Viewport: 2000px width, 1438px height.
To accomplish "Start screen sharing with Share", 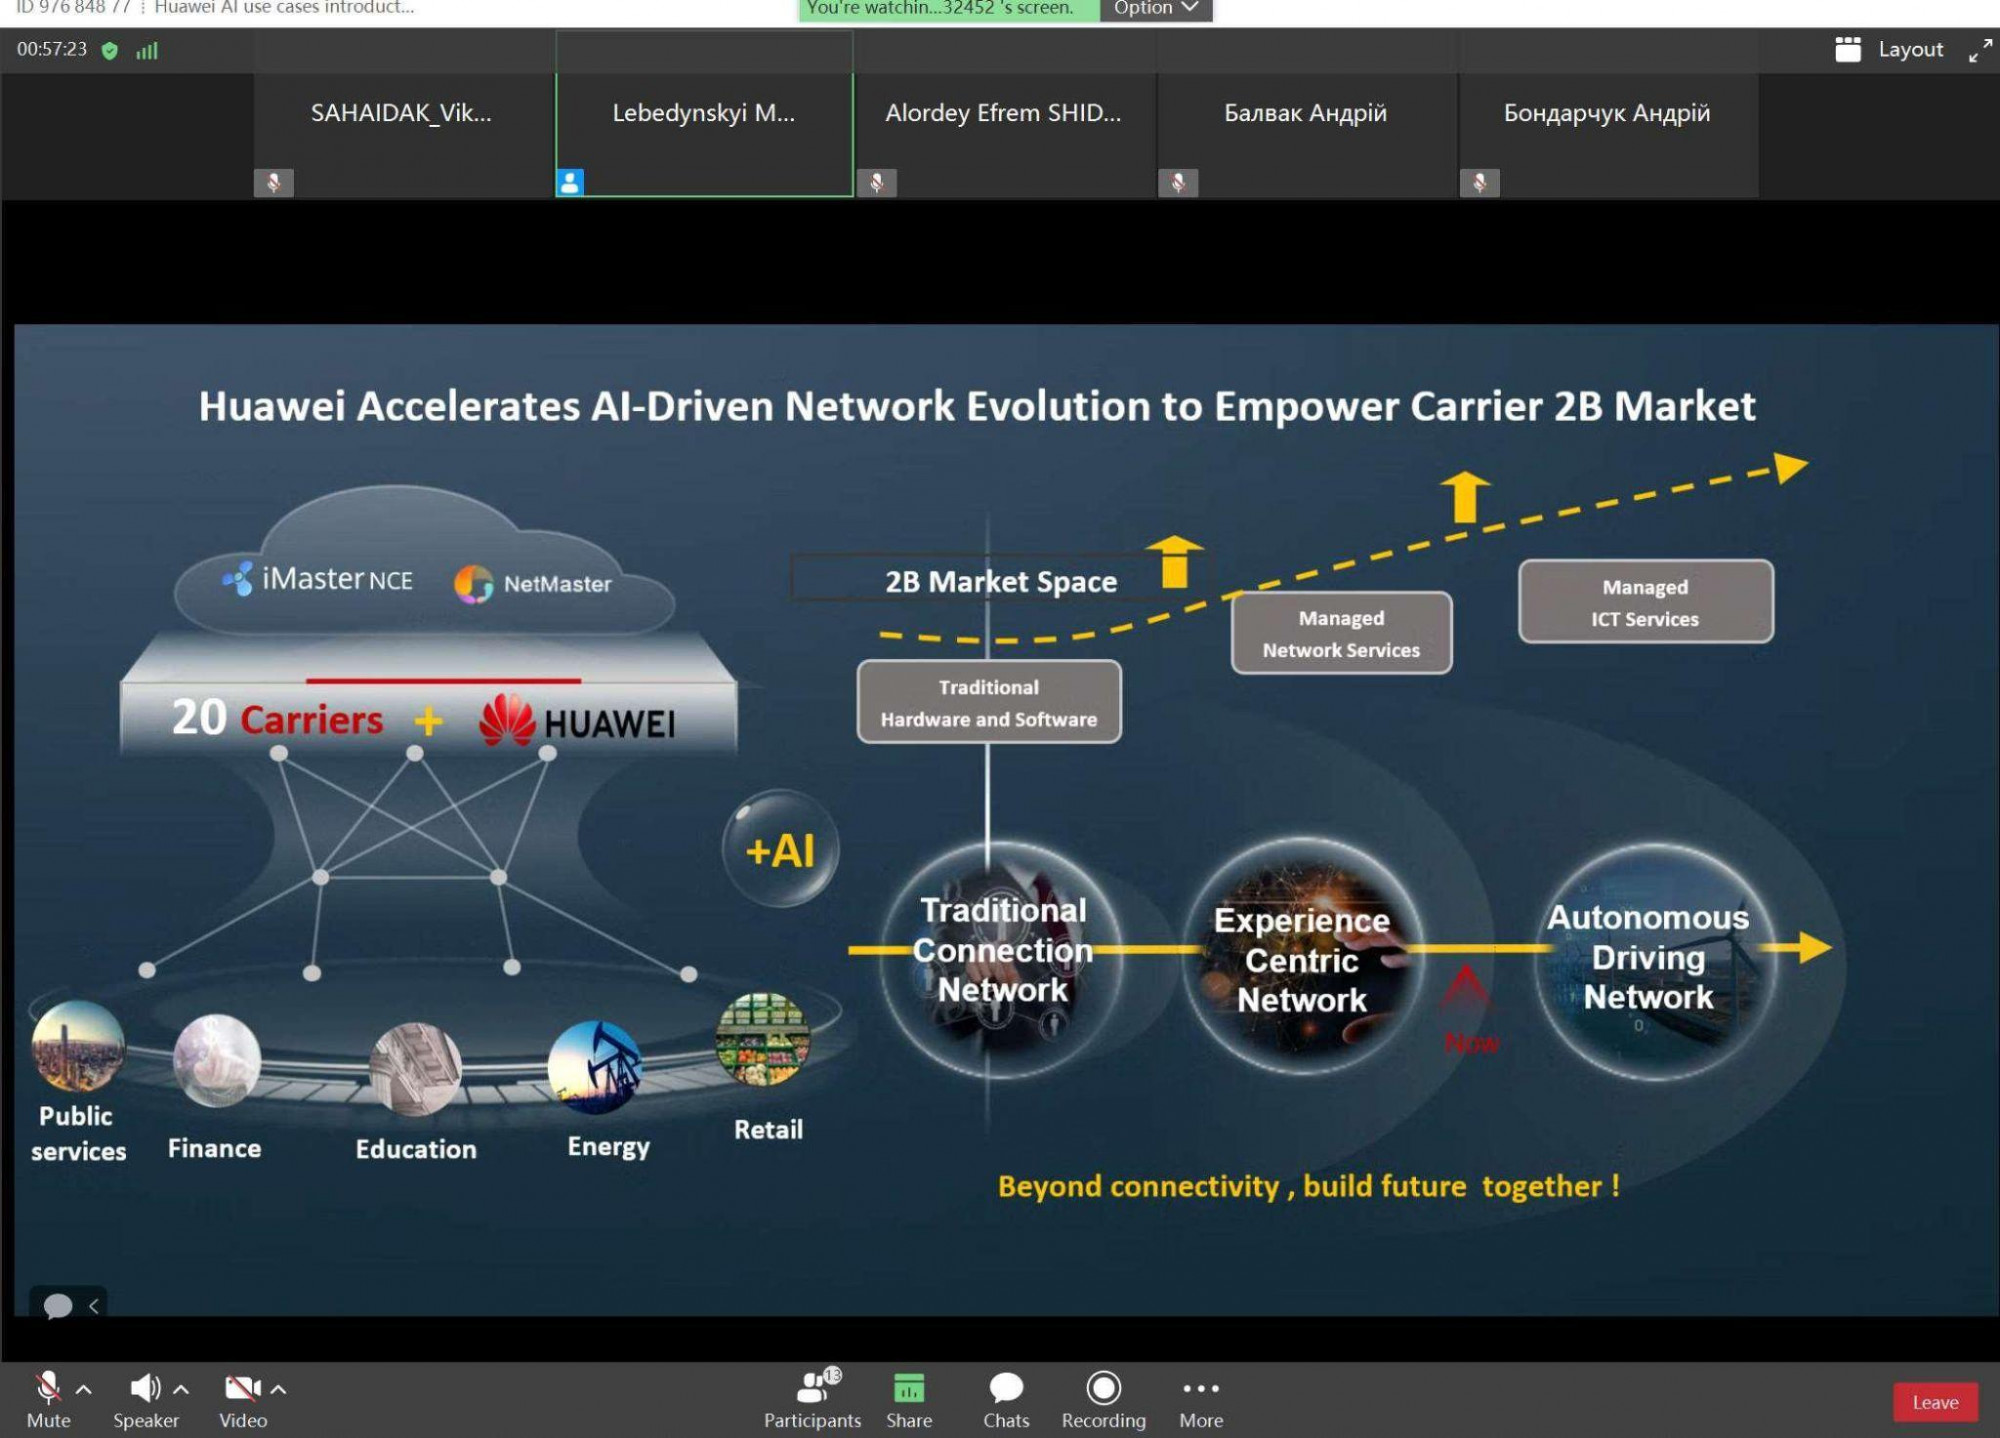I will click(x=908, y=1399).
